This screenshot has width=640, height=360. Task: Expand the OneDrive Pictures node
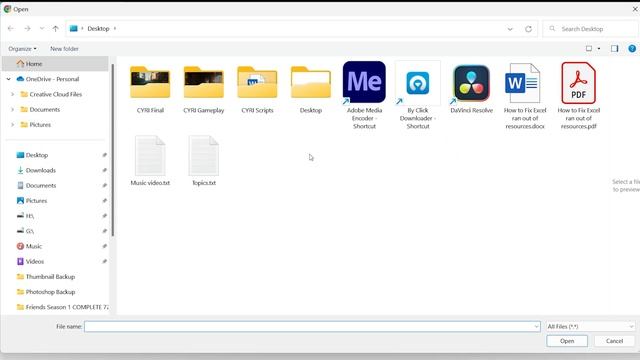12,124
